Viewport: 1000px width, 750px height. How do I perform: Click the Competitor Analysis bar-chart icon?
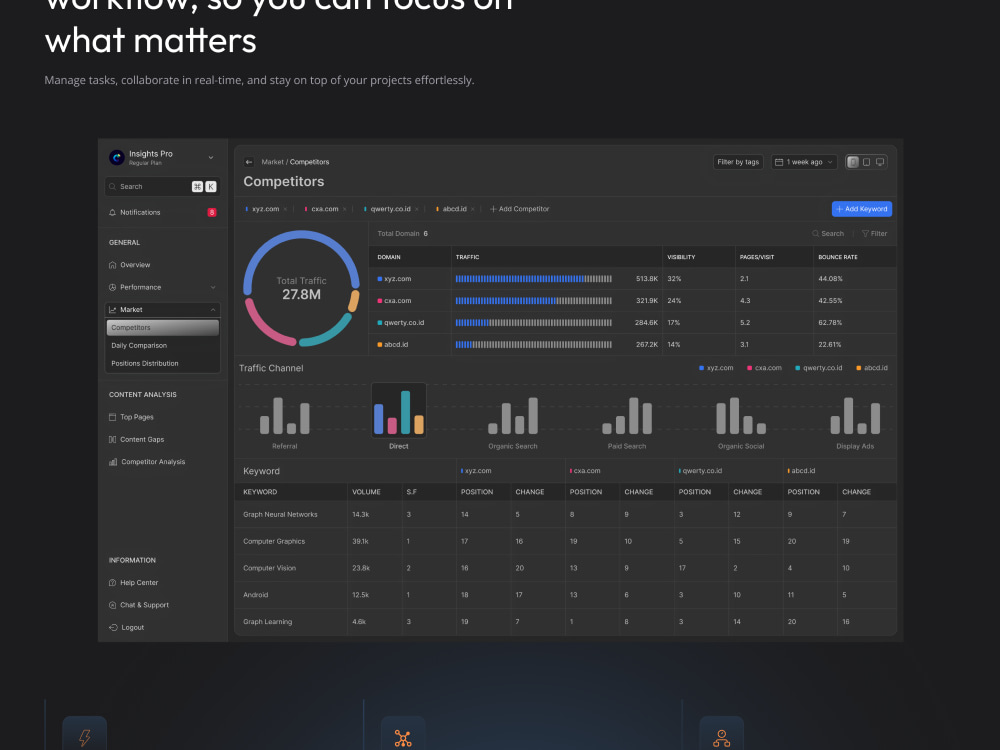tap(113, 462)
